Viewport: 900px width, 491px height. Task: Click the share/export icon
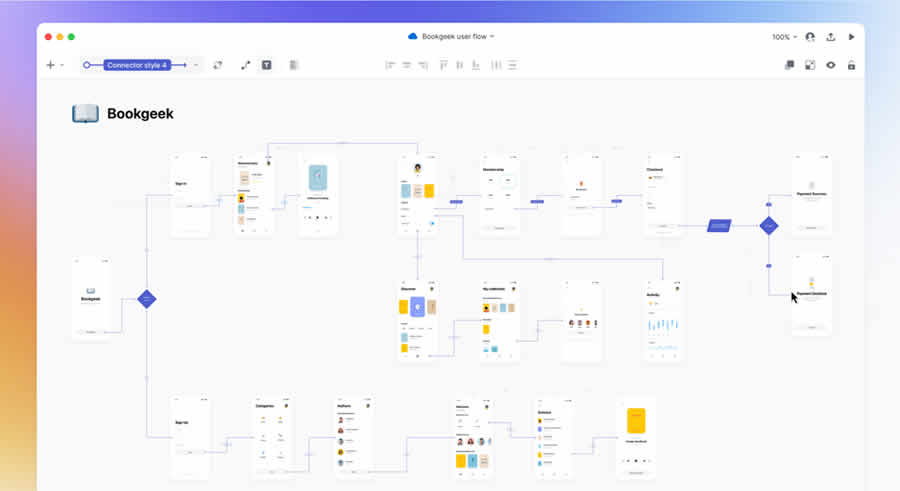point(831,37)
